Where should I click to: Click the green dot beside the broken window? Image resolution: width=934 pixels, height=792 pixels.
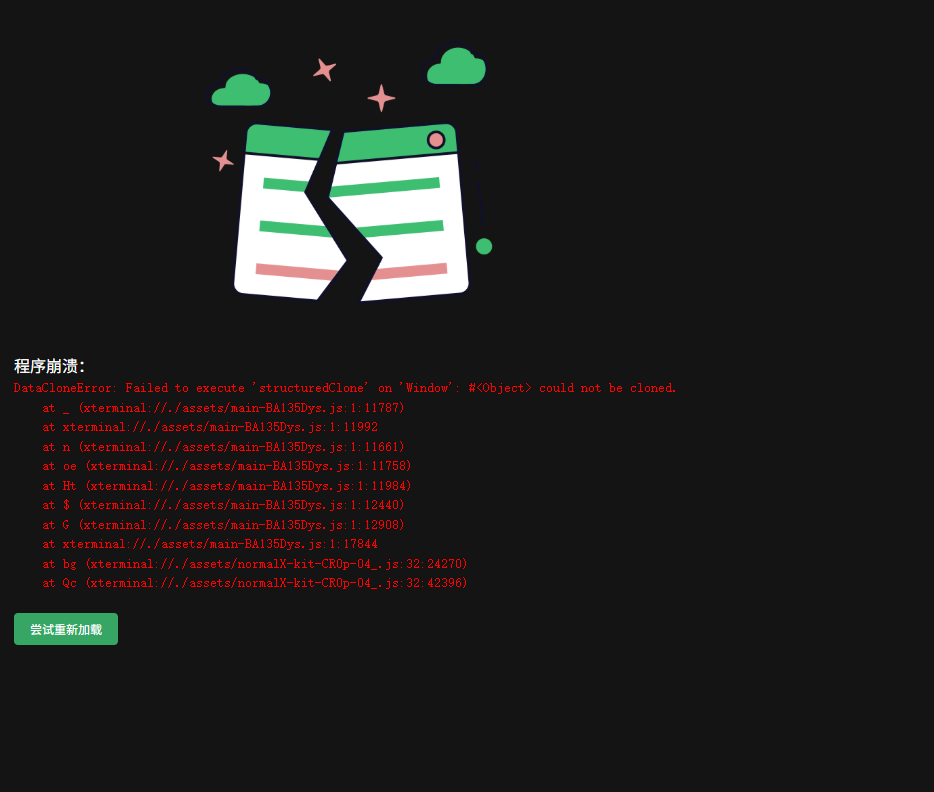[484, 246]
